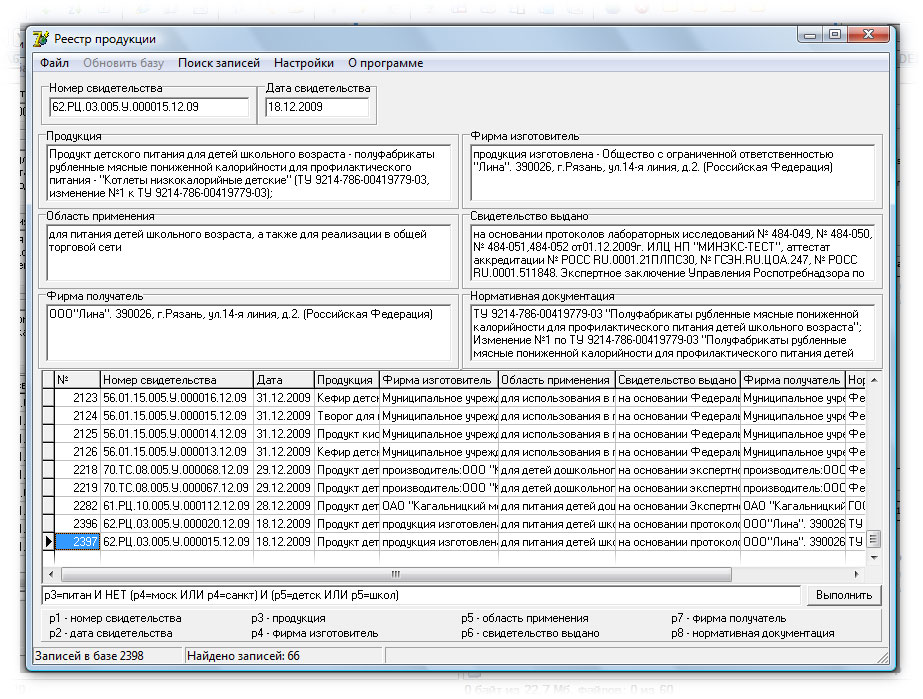Click the application icon in title bar
This screenshot has width=923, height=699.
pos(41,39)
